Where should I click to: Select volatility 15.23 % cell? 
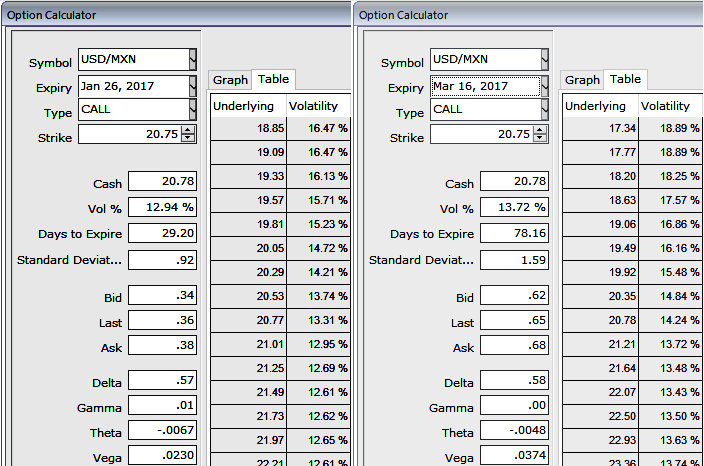pos(319,224)
